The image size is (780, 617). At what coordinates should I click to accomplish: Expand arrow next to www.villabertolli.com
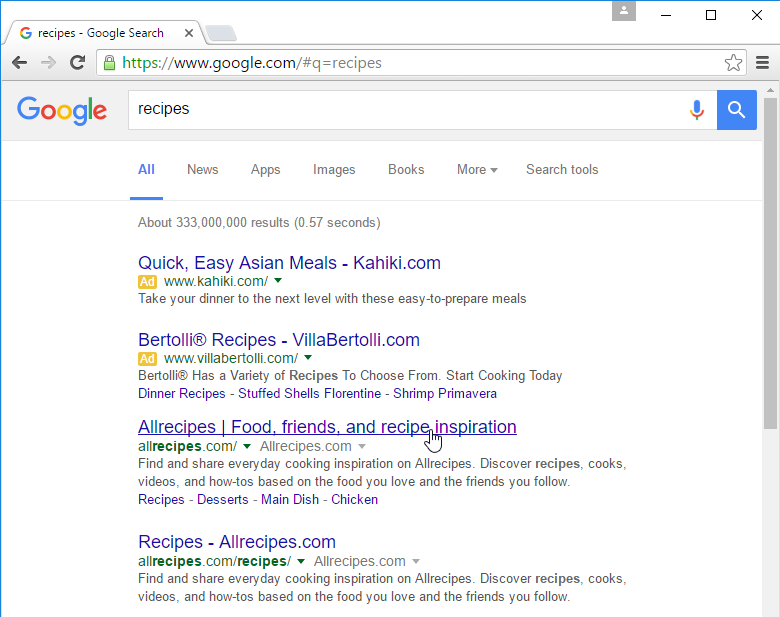tap(308, 358)
